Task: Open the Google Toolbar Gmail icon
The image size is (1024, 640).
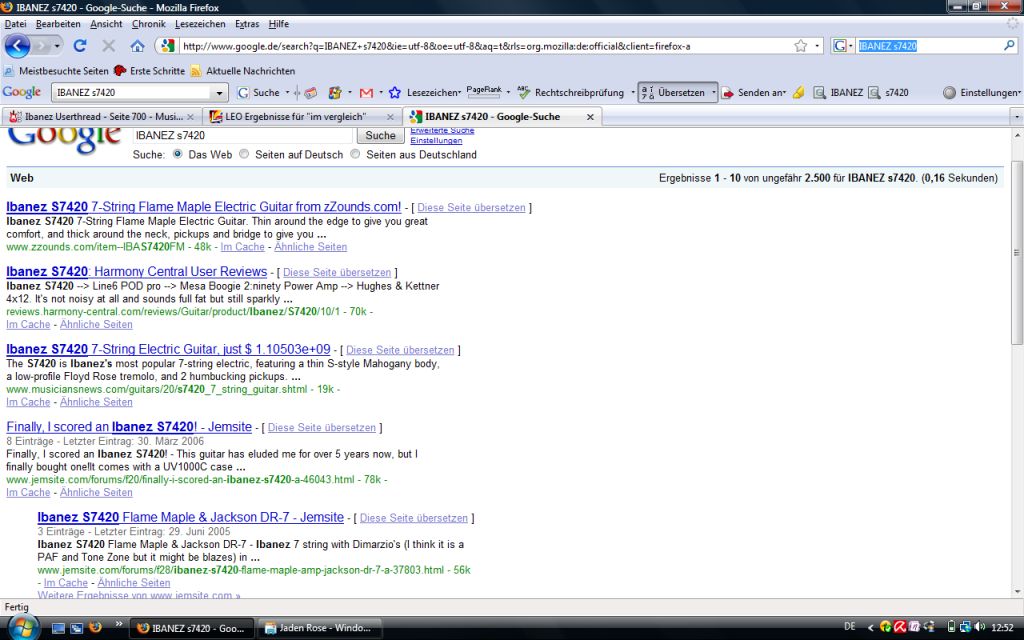Action: tap(366, 93)
